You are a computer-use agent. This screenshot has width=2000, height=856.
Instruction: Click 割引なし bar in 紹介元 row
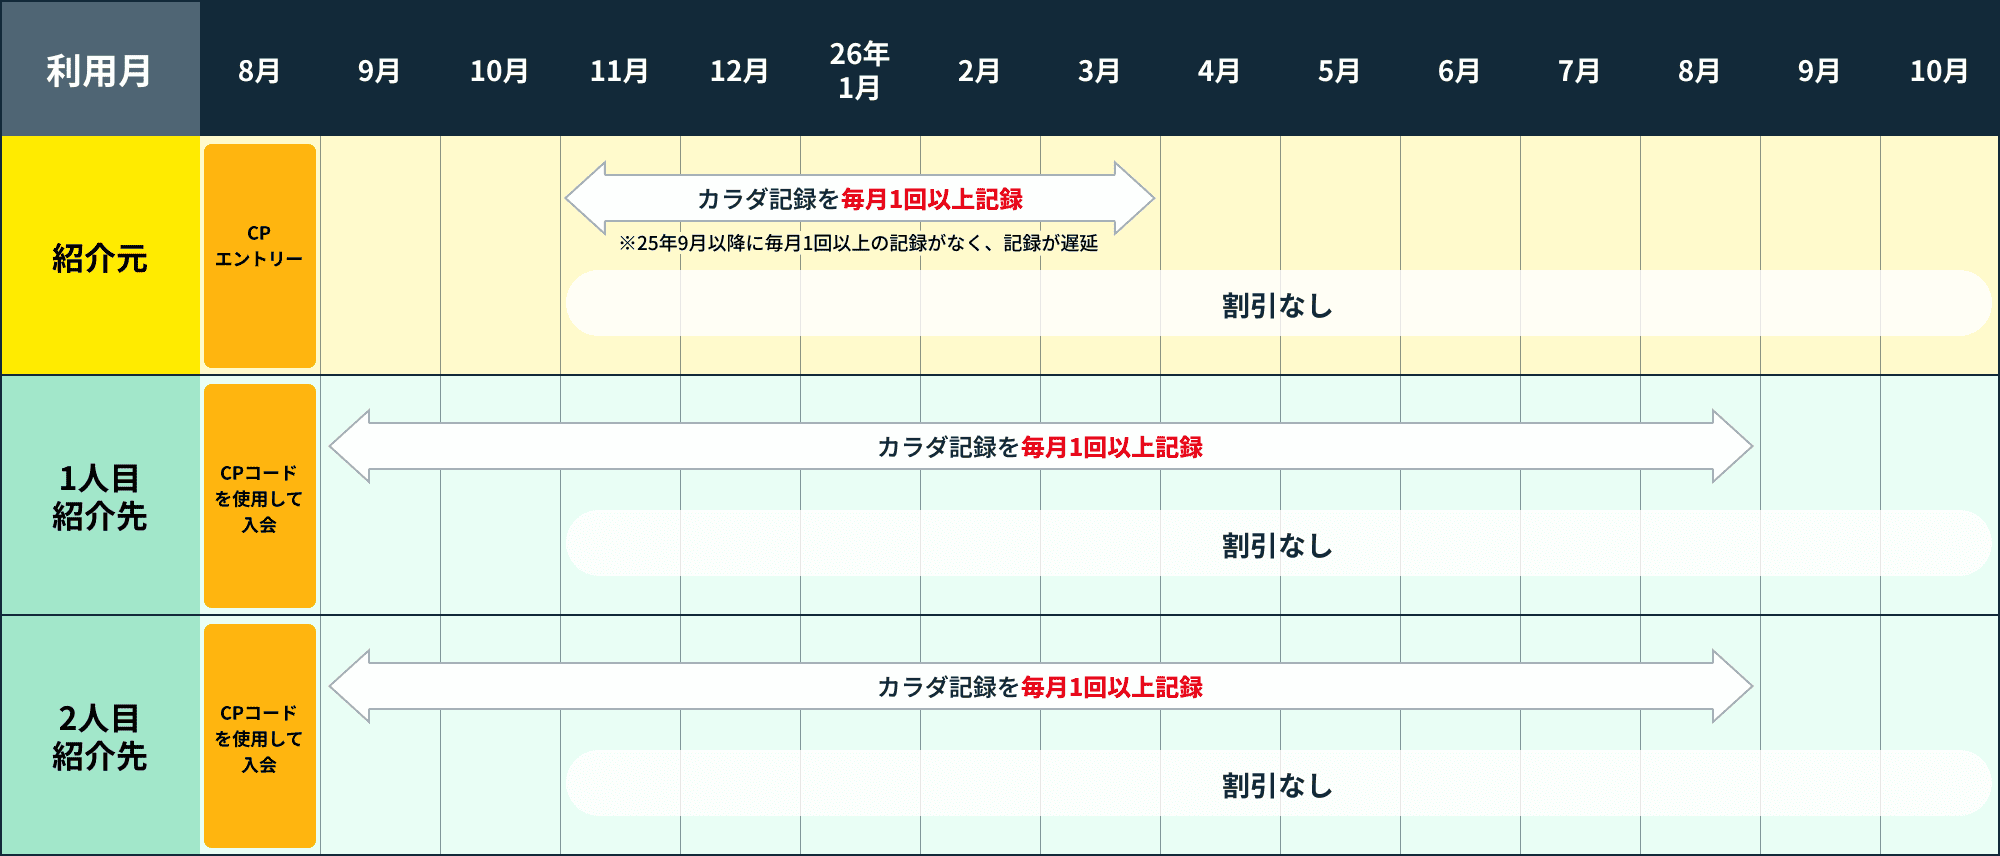click(1278, 304)
